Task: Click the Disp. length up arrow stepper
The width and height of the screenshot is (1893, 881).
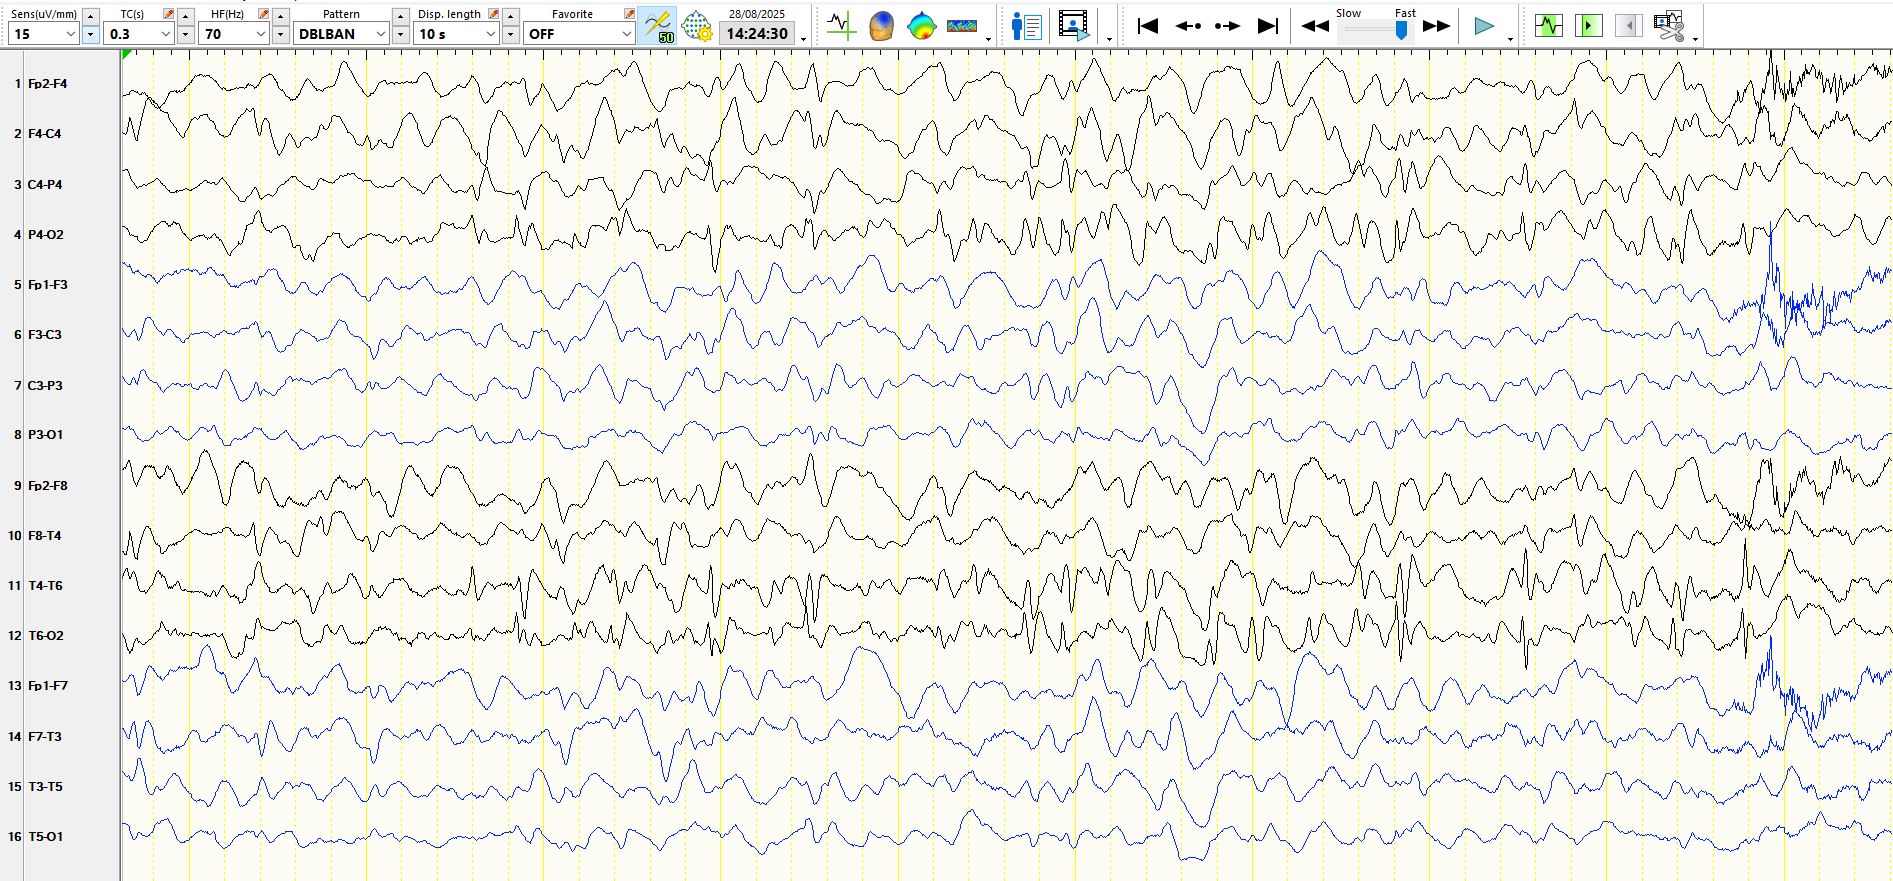Action: (x=511, y=16)
